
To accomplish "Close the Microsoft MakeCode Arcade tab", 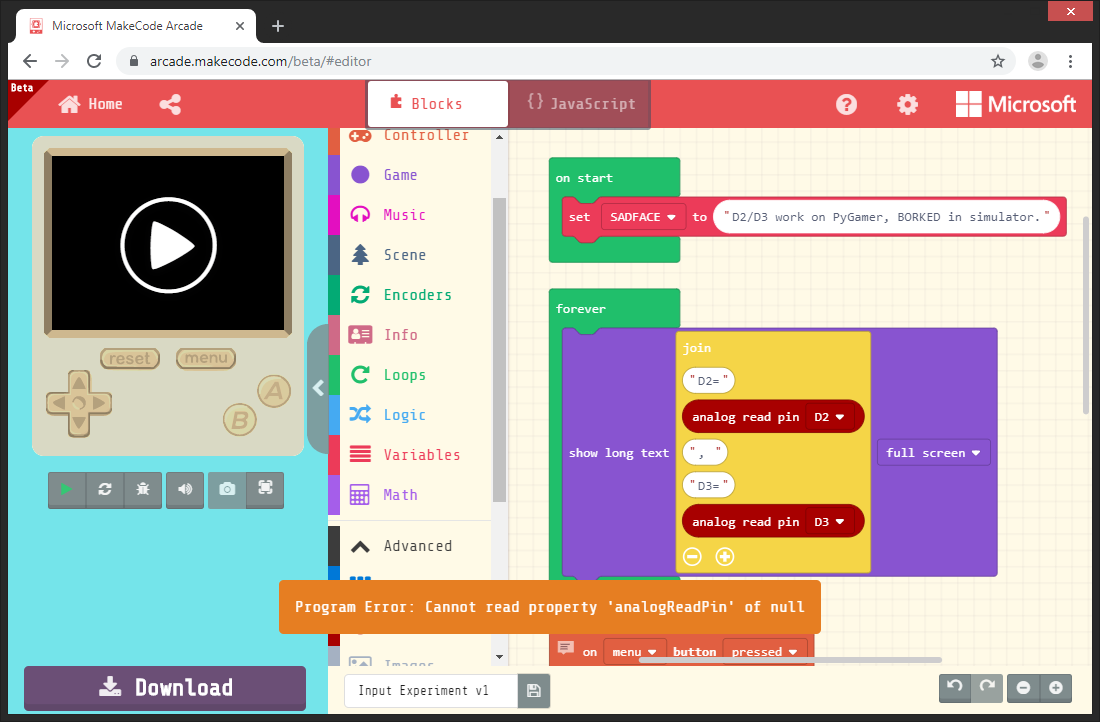I will click(240, 26).
